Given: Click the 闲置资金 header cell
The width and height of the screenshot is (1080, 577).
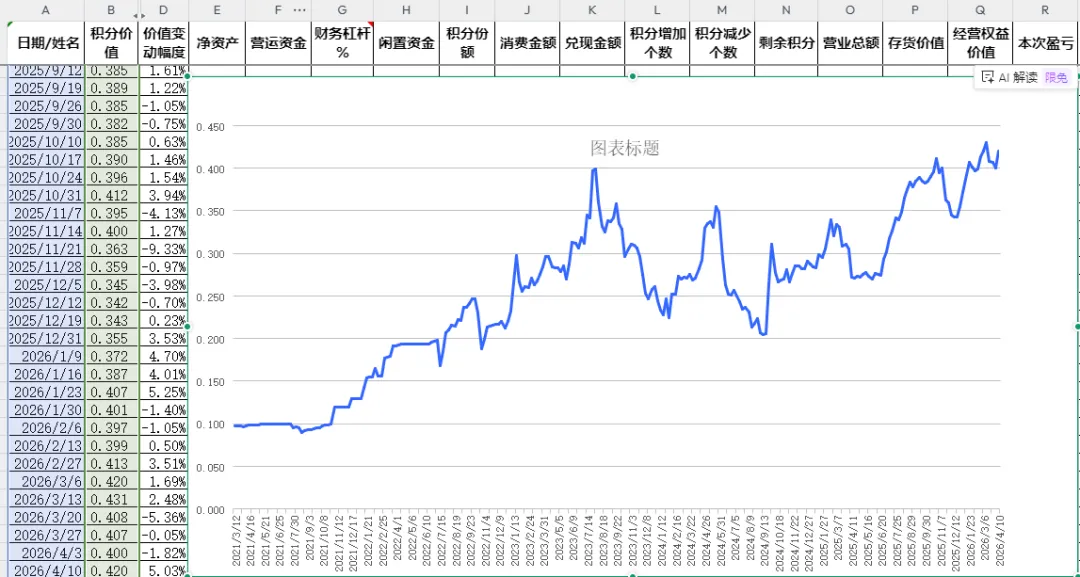Looking at the screenshot, I should pos(406,43).
